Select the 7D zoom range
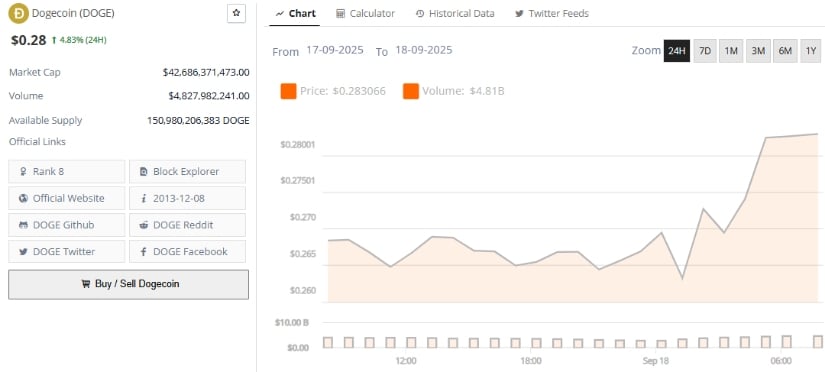The height and width of the screenshot is (372, 825). coord(705,51)
